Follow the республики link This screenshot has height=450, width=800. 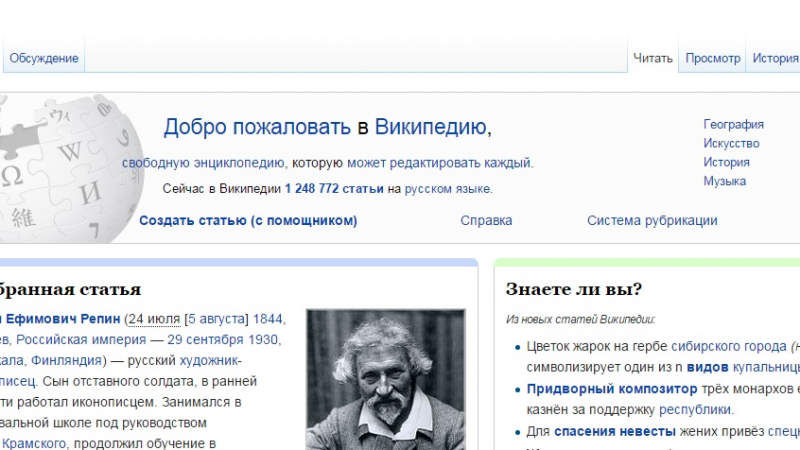click(695, 410)
